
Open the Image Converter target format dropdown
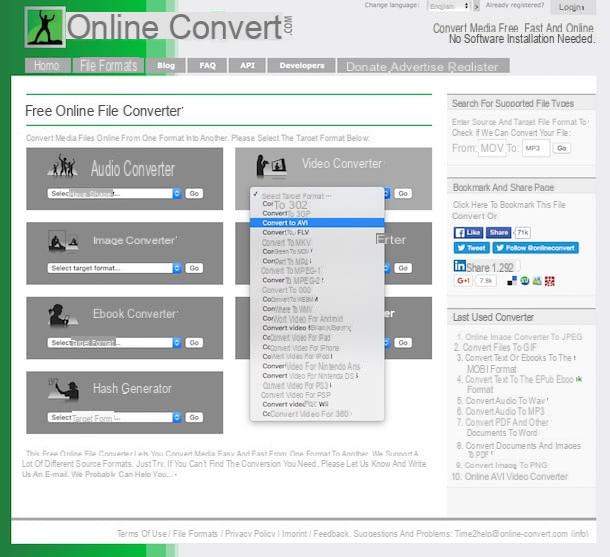click(x=114, y=268)
